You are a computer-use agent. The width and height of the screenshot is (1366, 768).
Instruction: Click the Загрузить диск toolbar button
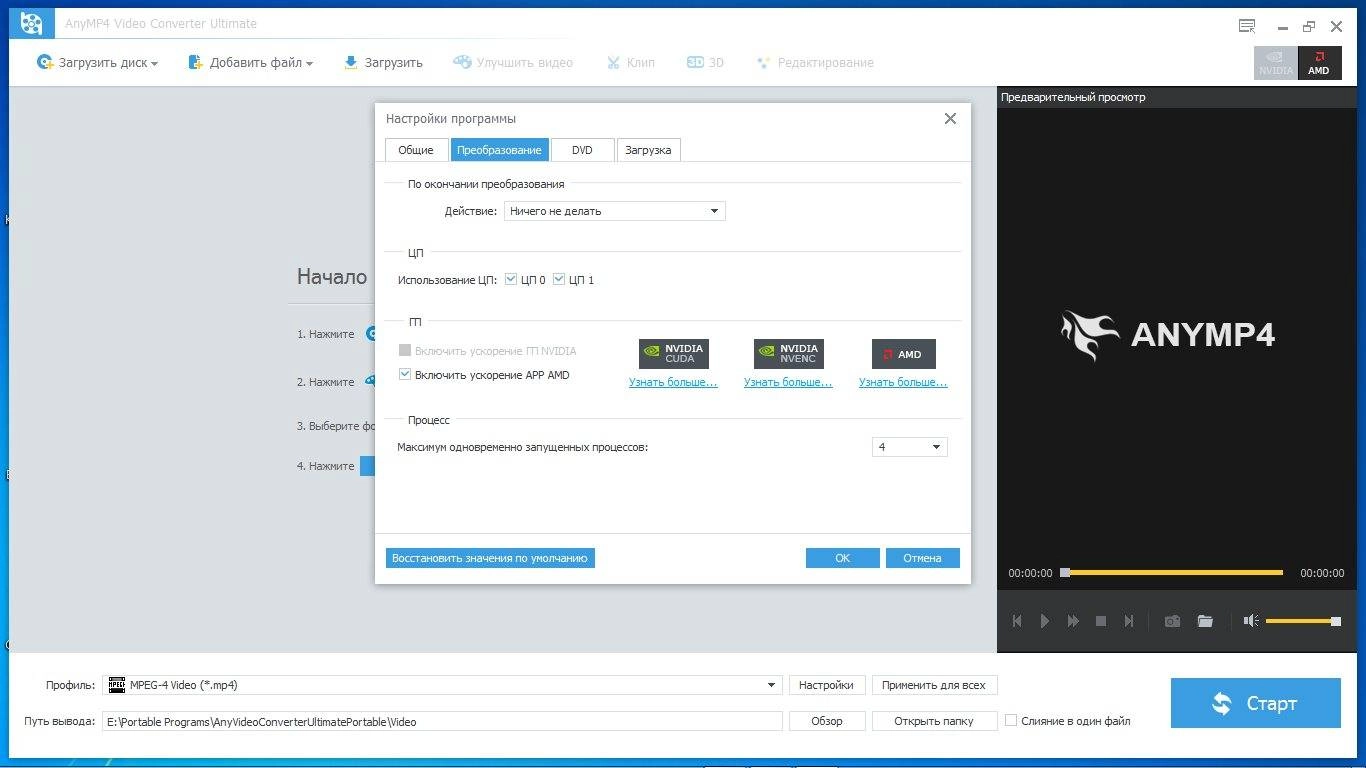coord(97,63)
